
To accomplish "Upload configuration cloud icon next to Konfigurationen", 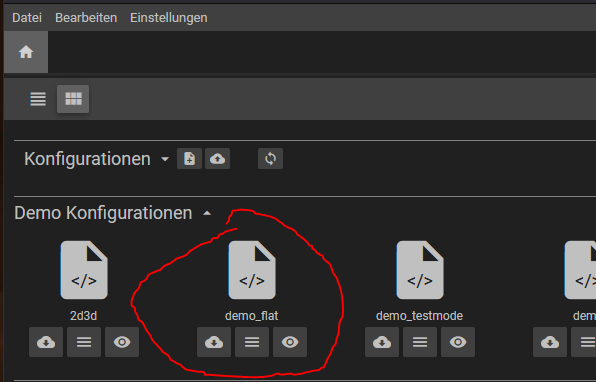I will (217, 159).
